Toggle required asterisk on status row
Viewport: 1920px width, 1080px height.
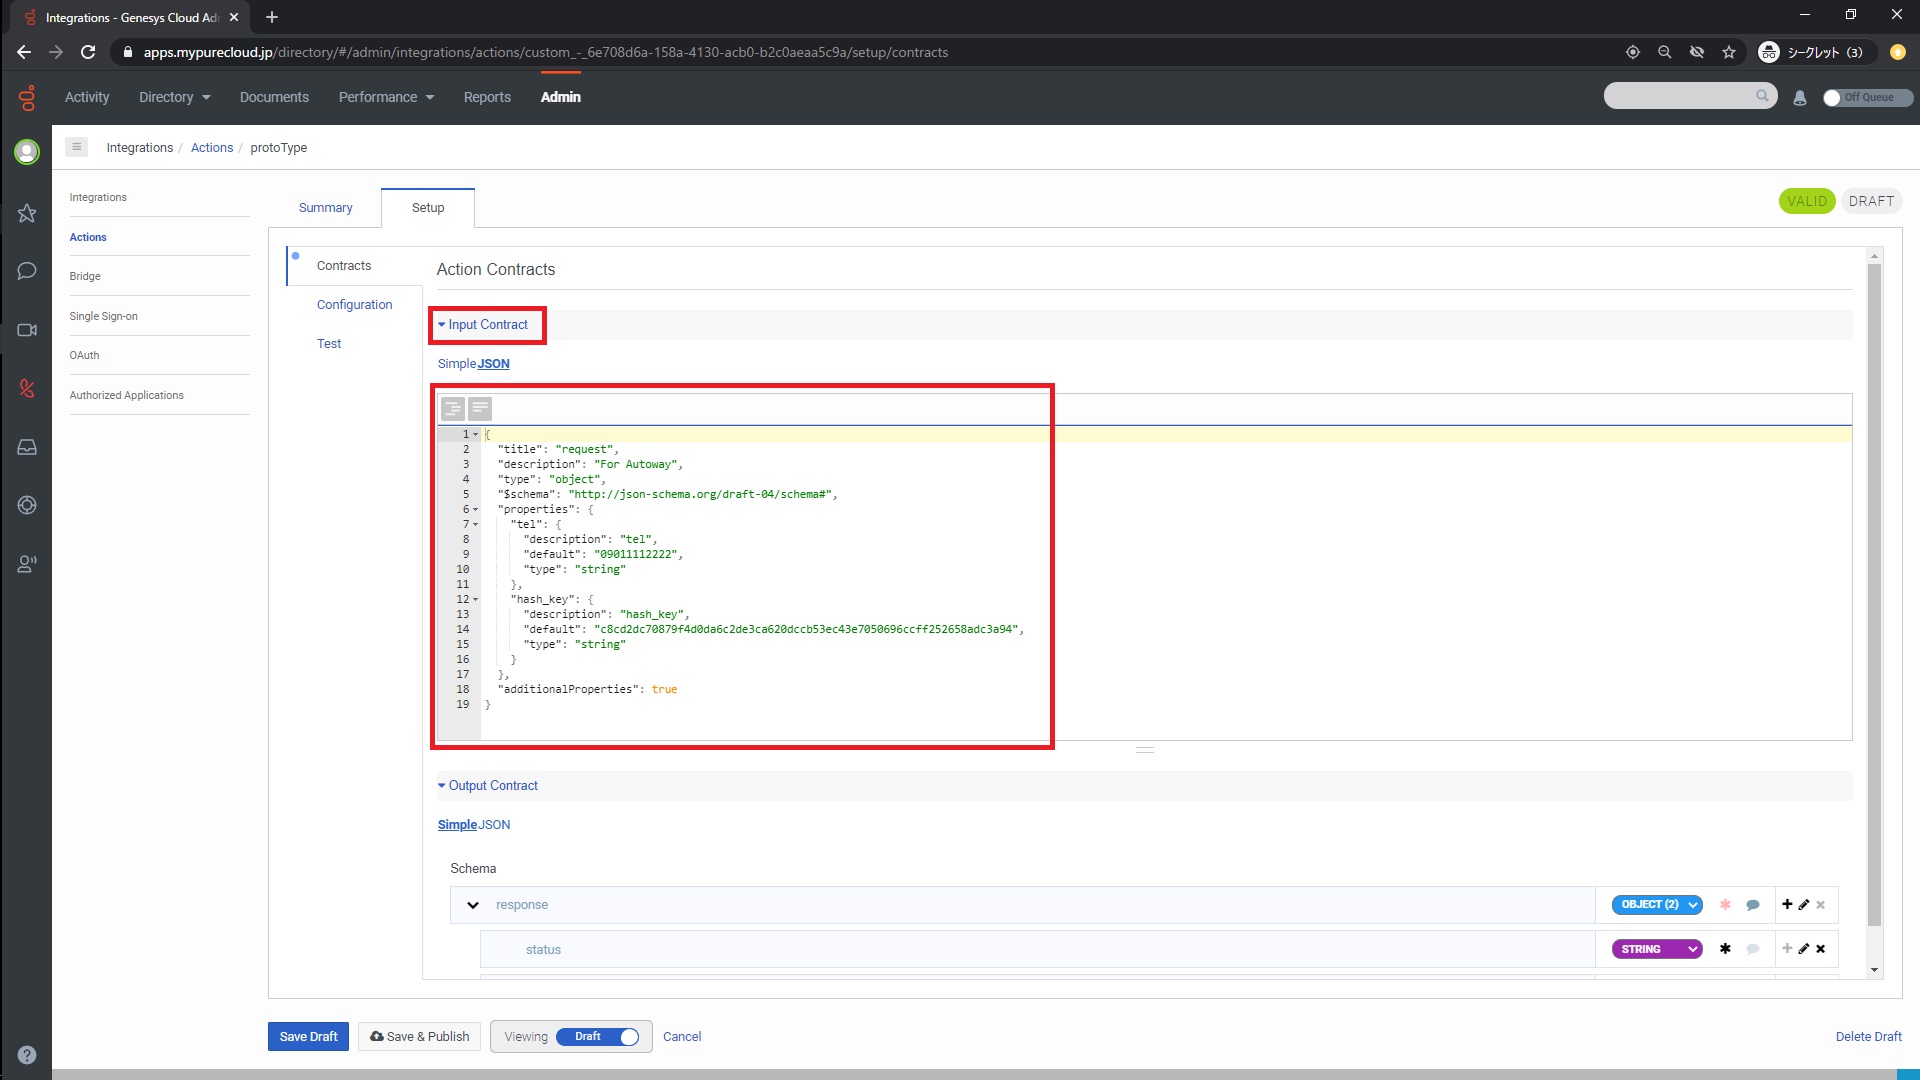click(1725, 949)
